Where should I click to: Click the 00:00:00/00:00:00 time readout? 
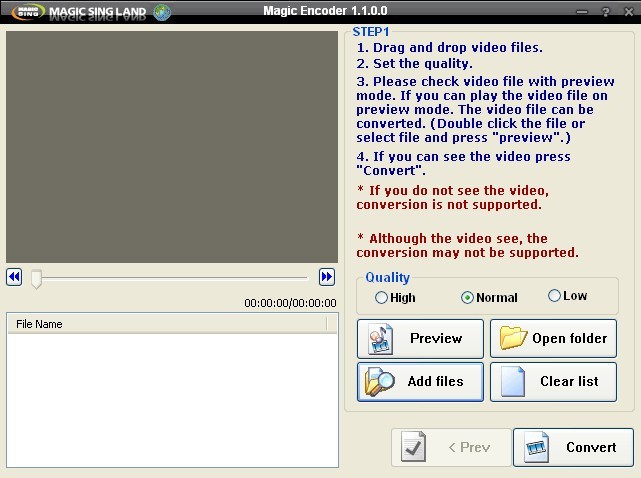290,303
